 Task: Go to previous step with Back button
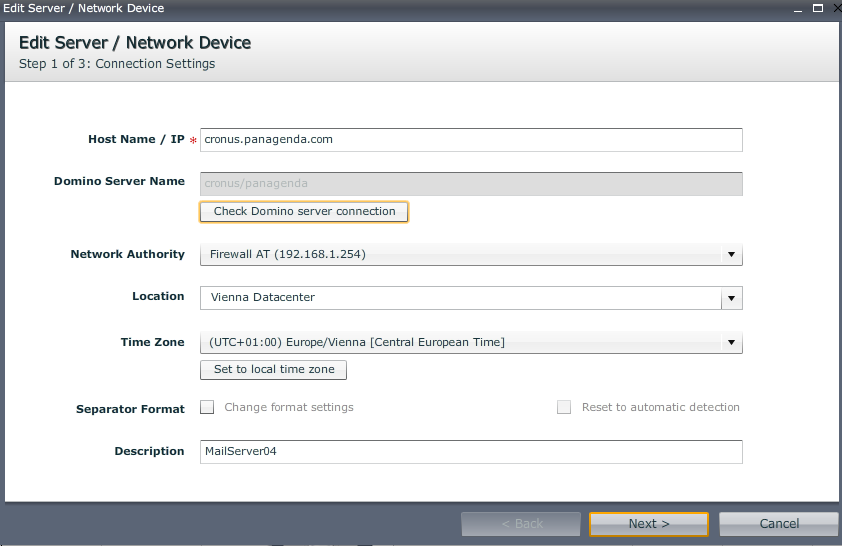coord(521,524)
